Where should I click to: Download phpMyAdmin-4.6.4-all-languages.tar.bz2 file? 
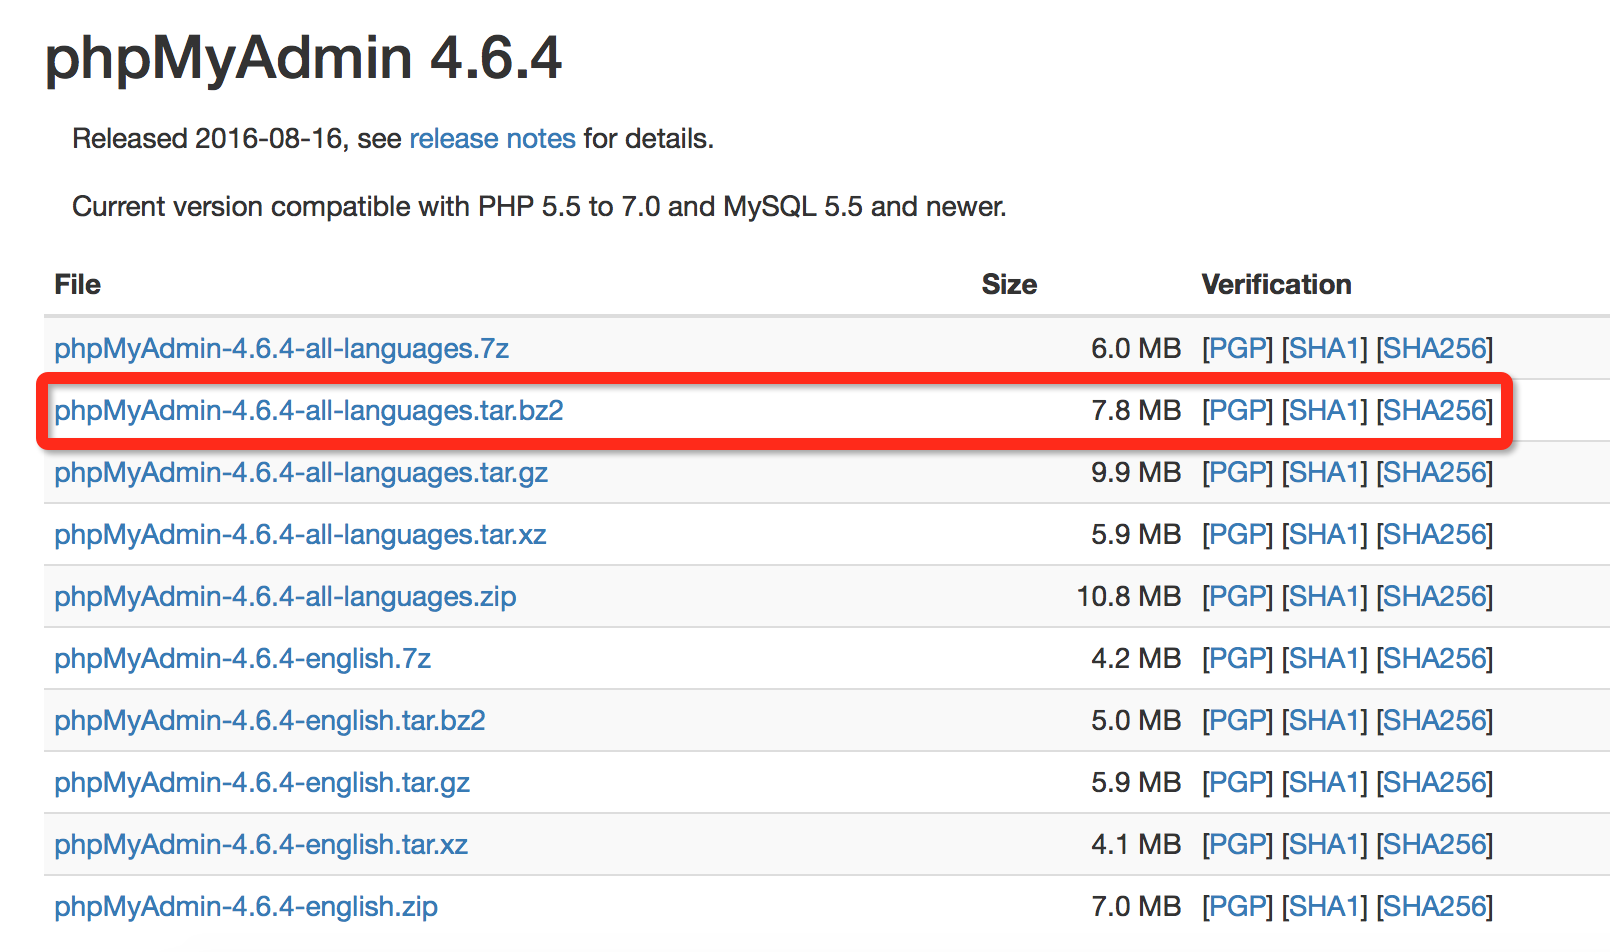coord(308,410)
